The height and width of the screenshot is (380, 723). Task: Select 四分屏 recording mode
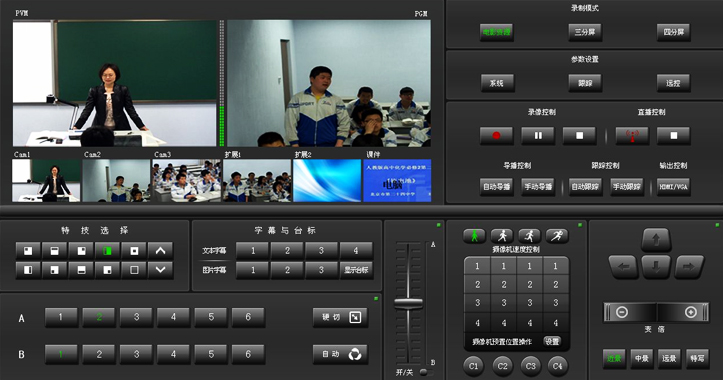click(x=673, y=32)
